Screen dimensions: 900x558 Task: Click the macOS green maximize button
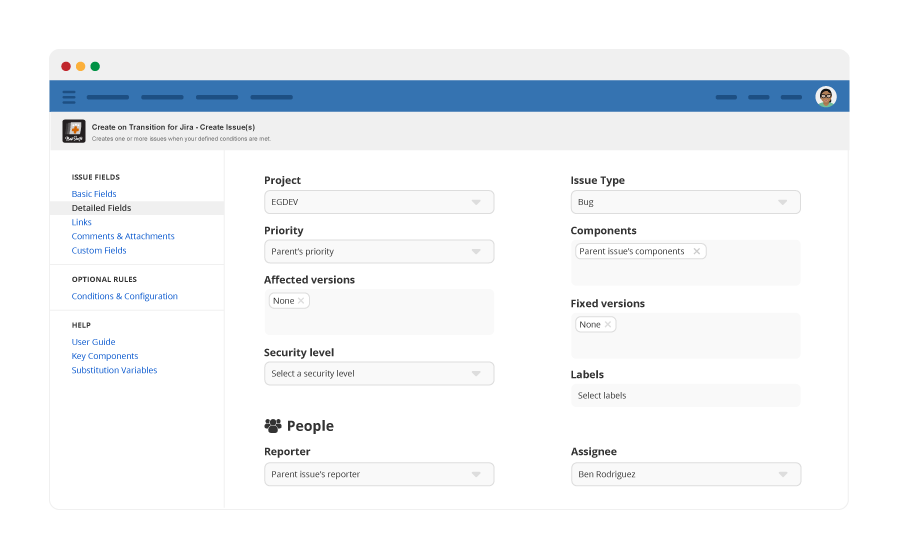[x=95, y=67]
